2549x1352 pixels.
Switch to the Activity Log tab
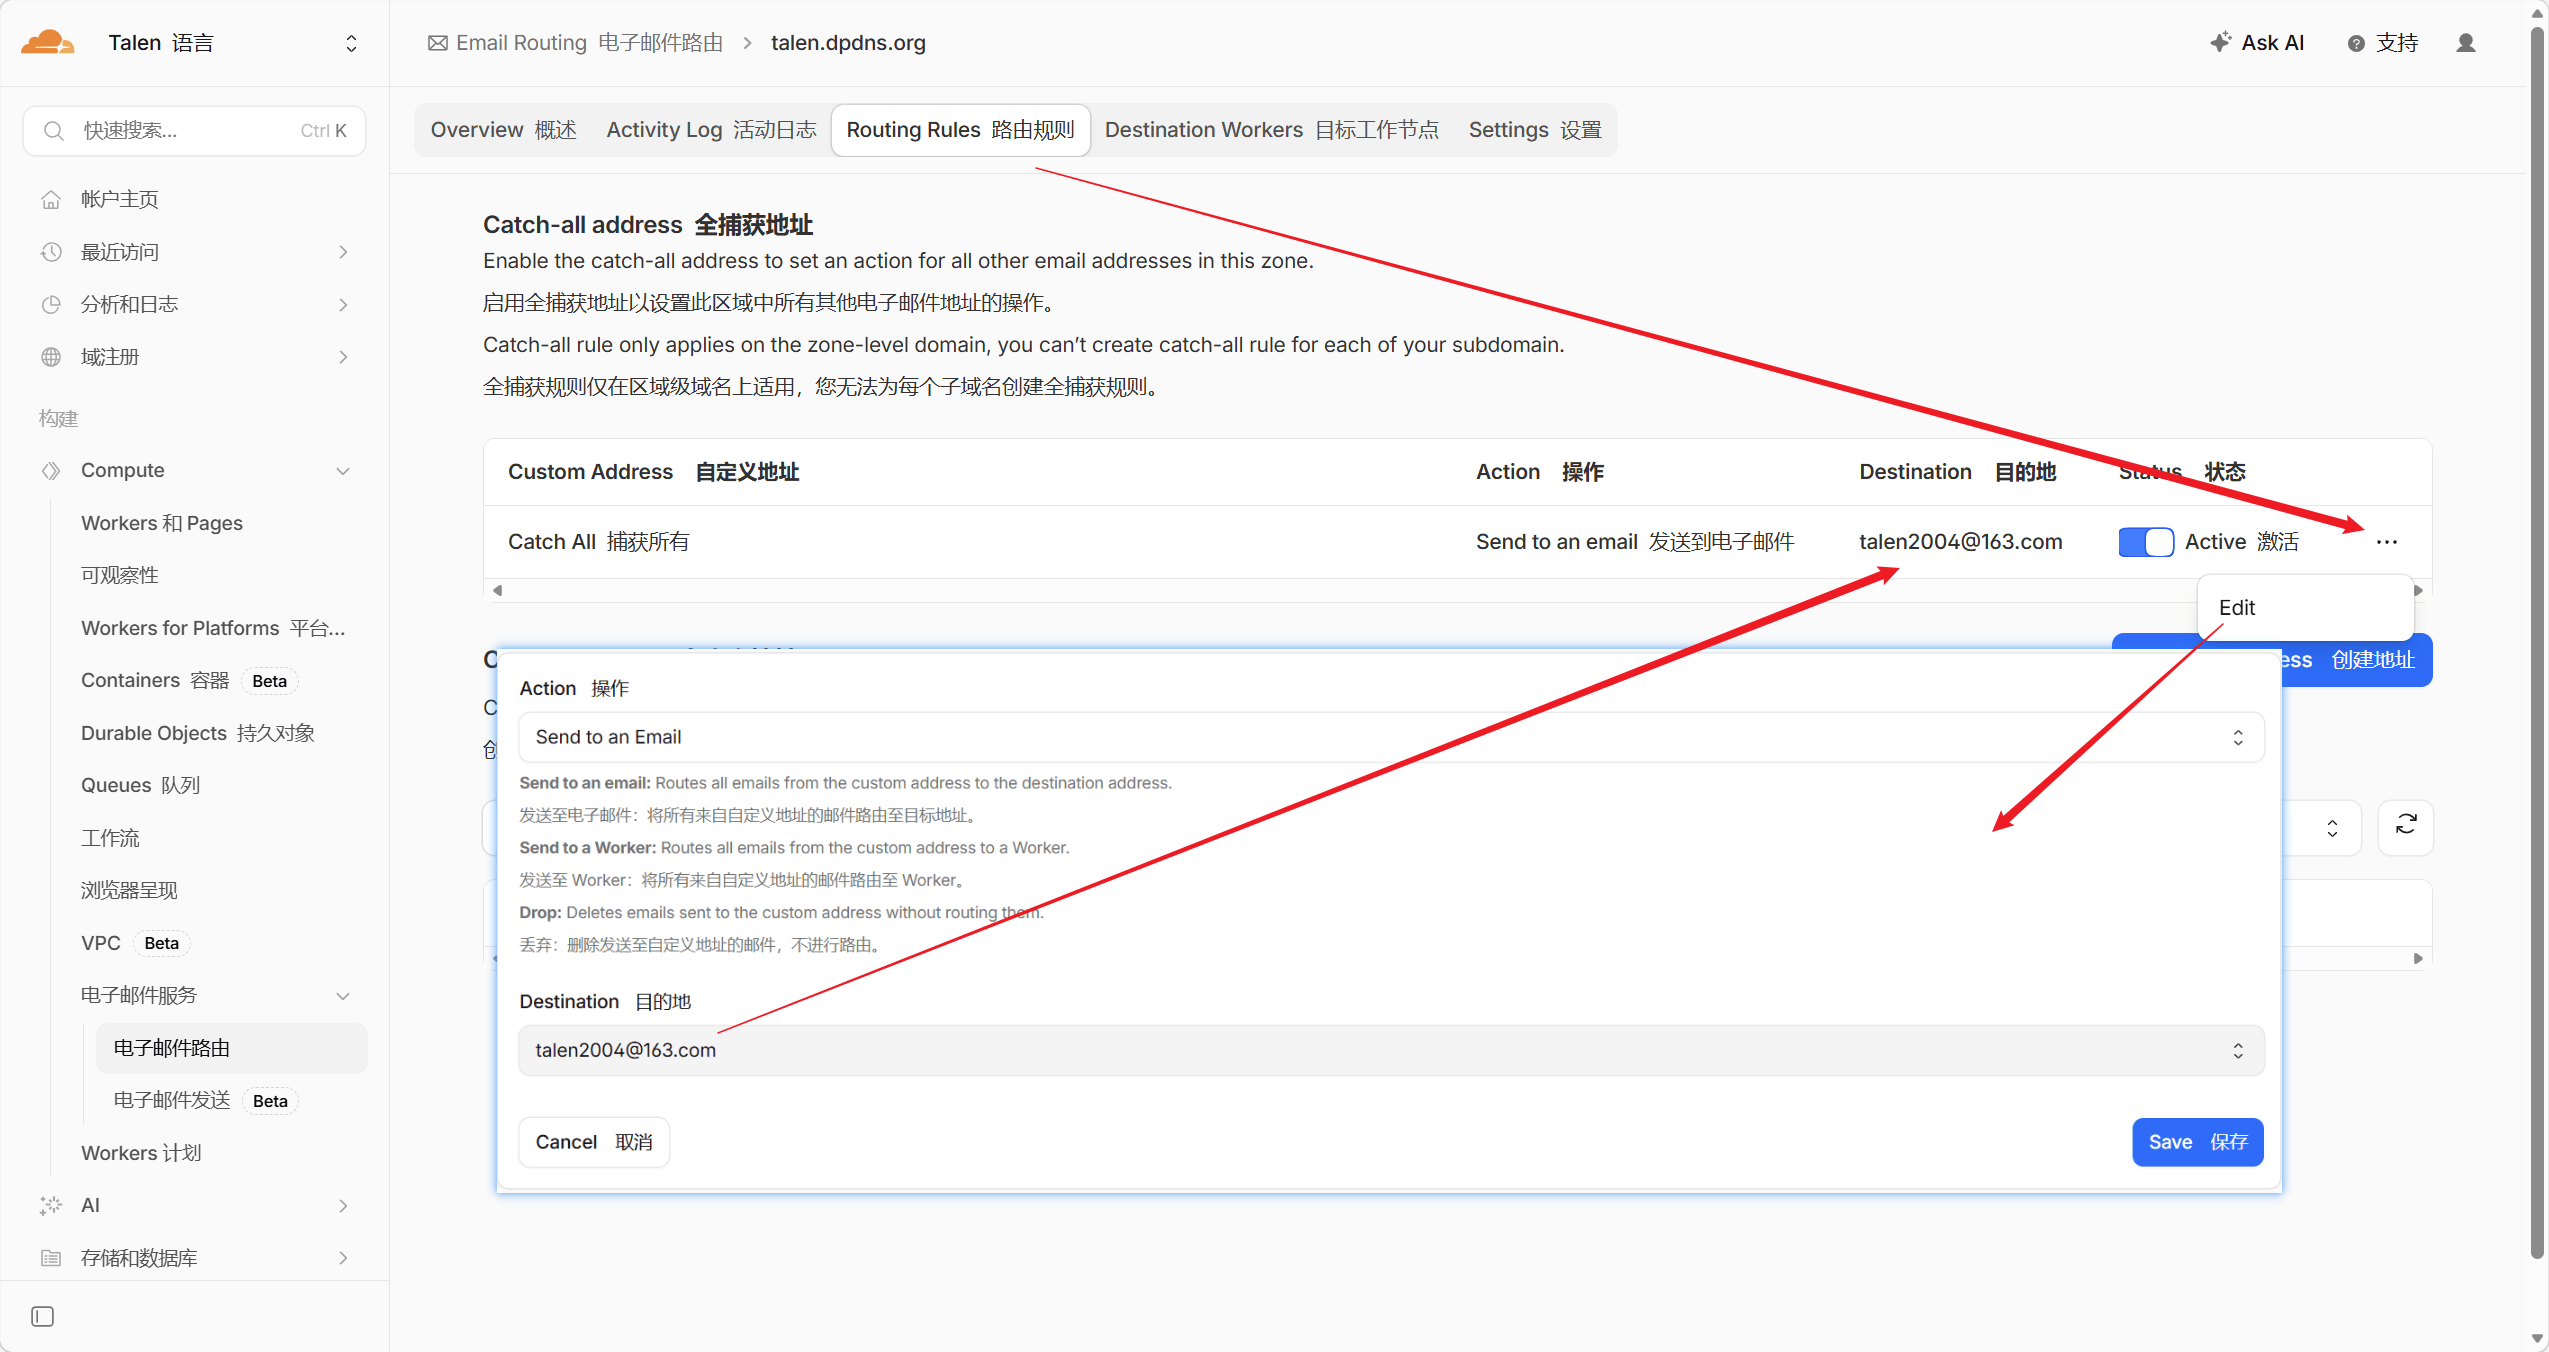[x=710, y=130]
